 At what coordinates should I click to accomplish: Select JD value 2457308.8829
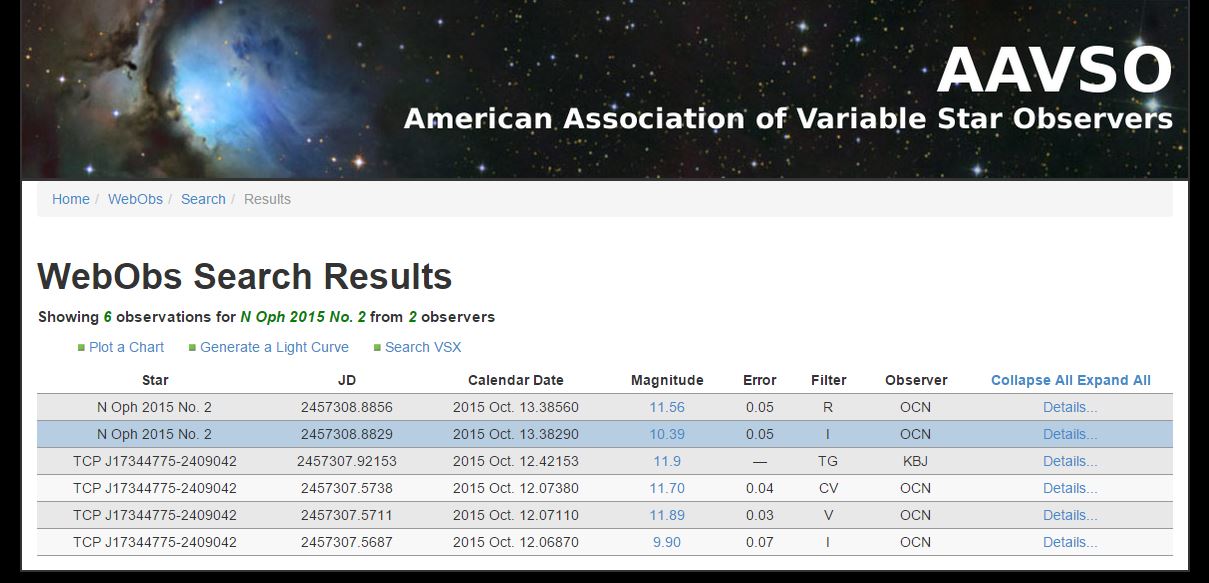[x=347, y=434]
